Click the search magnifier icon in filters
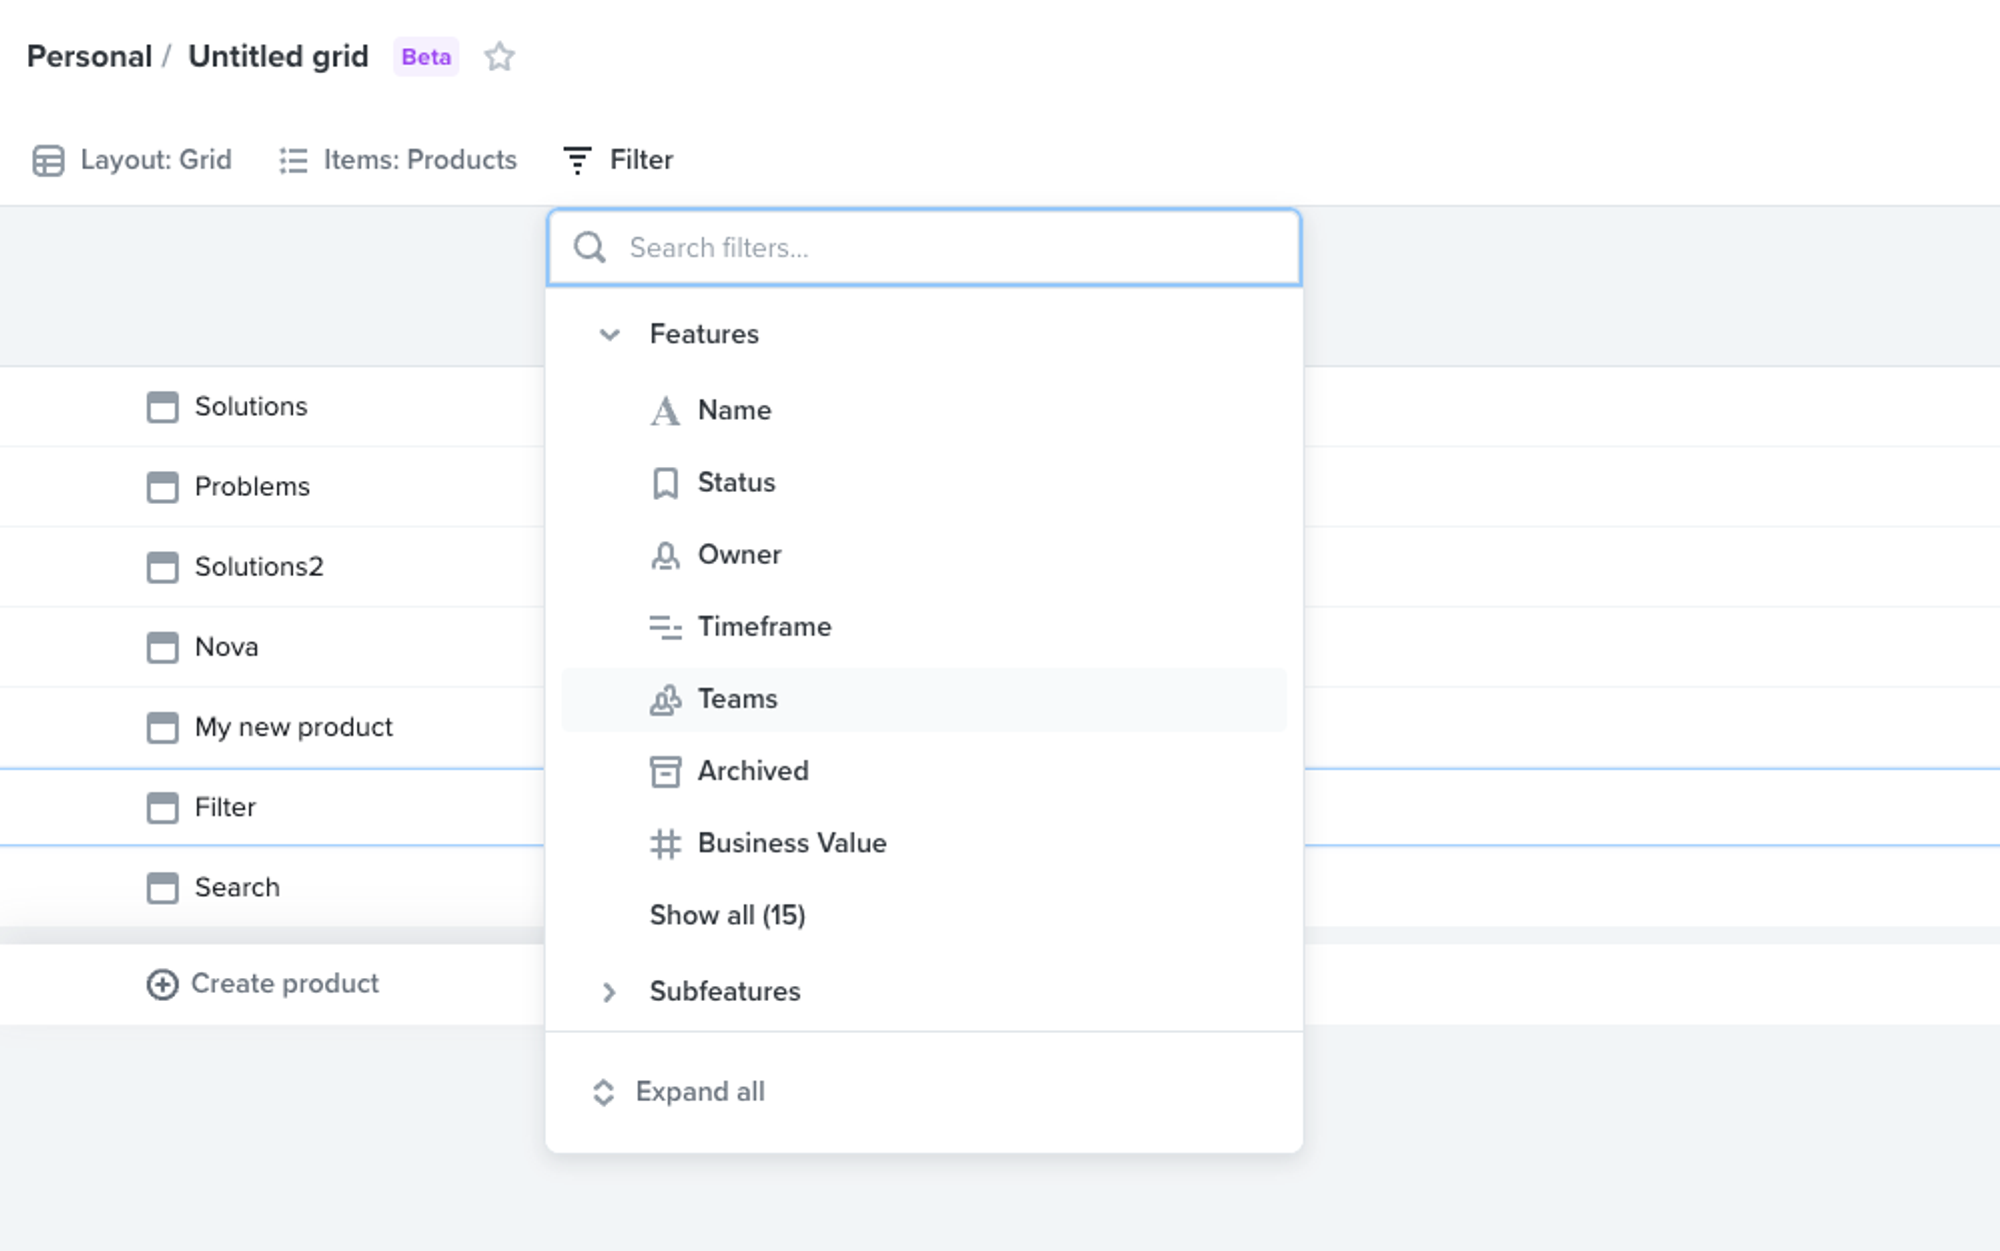Screen dimensions: 2000x1251 pyautogui.click(x=589, y=247)
